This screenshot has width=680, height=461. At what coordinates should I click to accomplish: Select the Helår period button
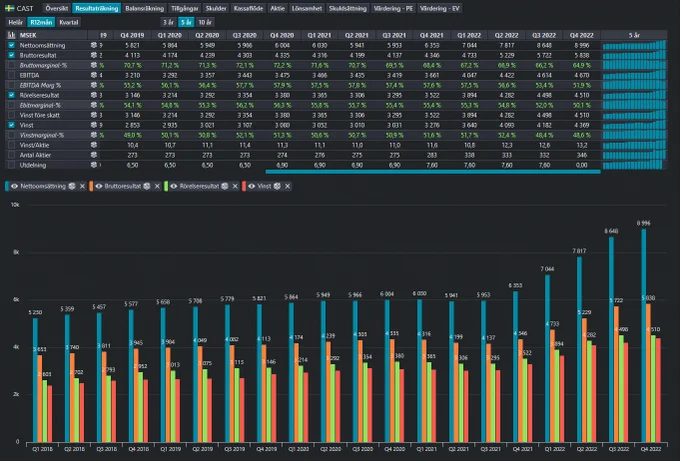[x=16, y=22]
